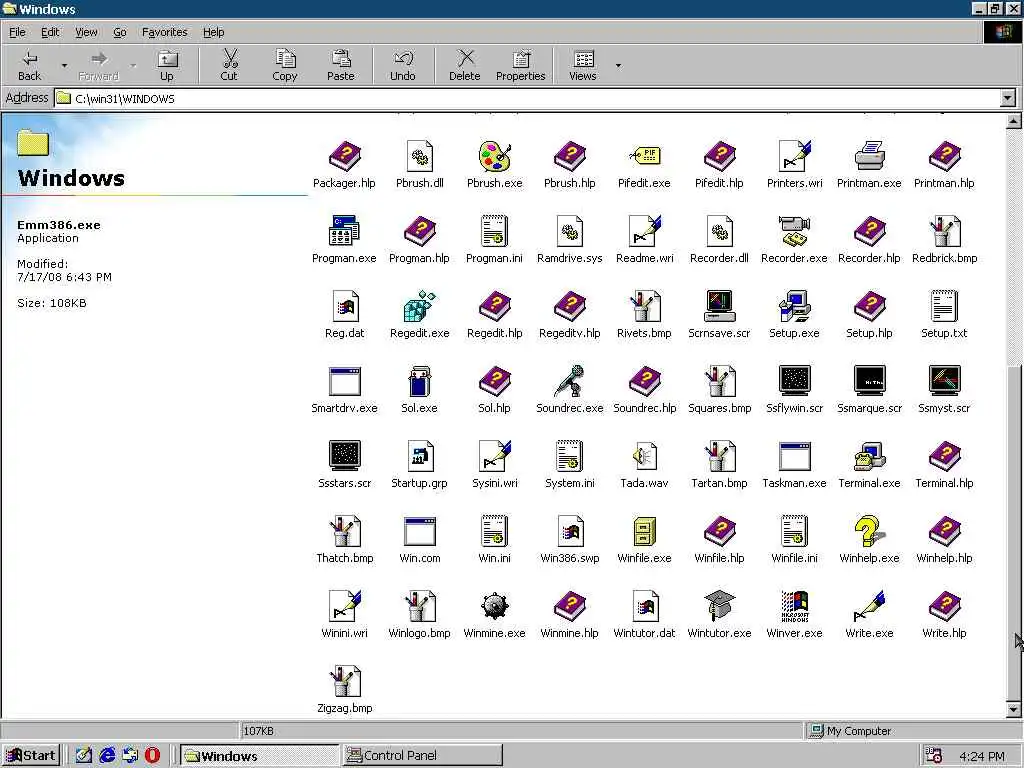Select the Wintutor.exe graduation cap icon

(x=719, y=605)
